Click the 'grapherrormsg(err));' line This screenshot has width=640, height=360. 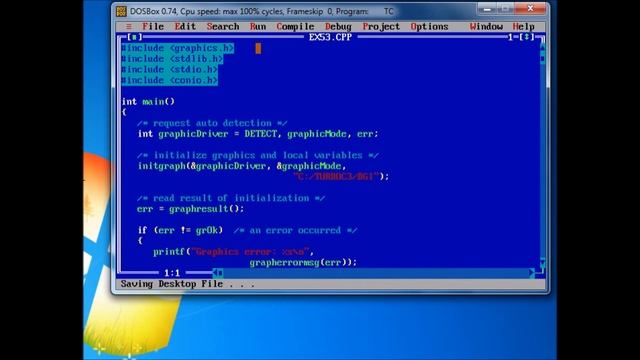(303, 262)
